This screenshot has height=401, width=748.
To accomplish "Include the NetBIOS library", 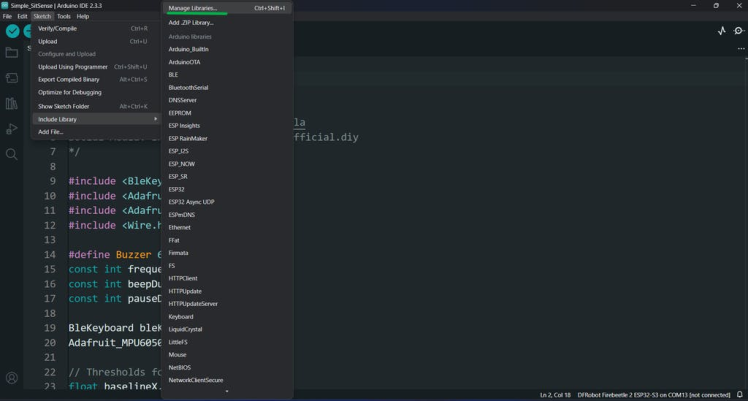I will [227, 368].
